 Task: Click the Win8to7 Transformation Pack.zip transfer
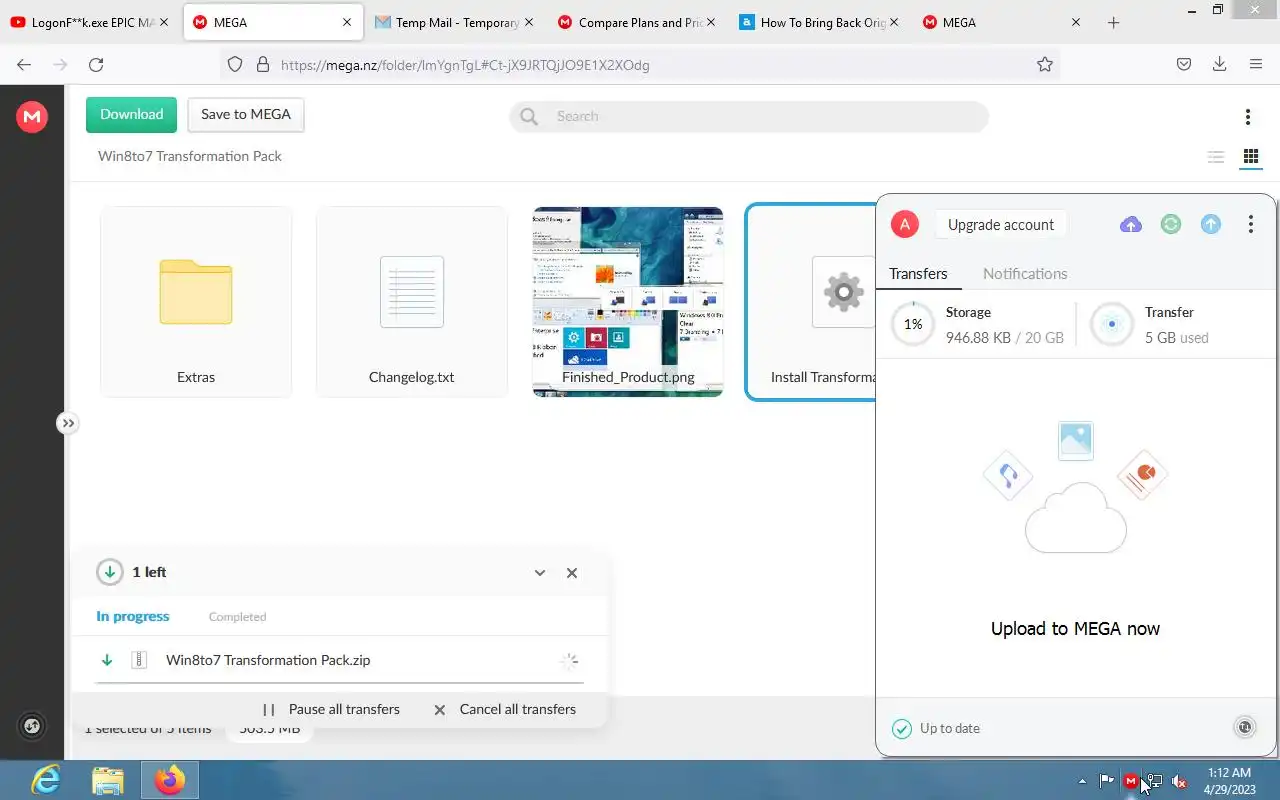340,660
